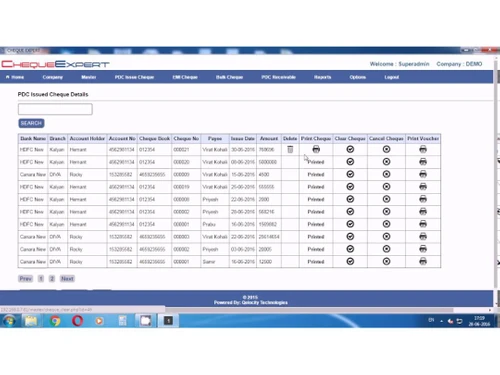
Task: Jump to page 1 of results
Action: [x=41, y=279]
